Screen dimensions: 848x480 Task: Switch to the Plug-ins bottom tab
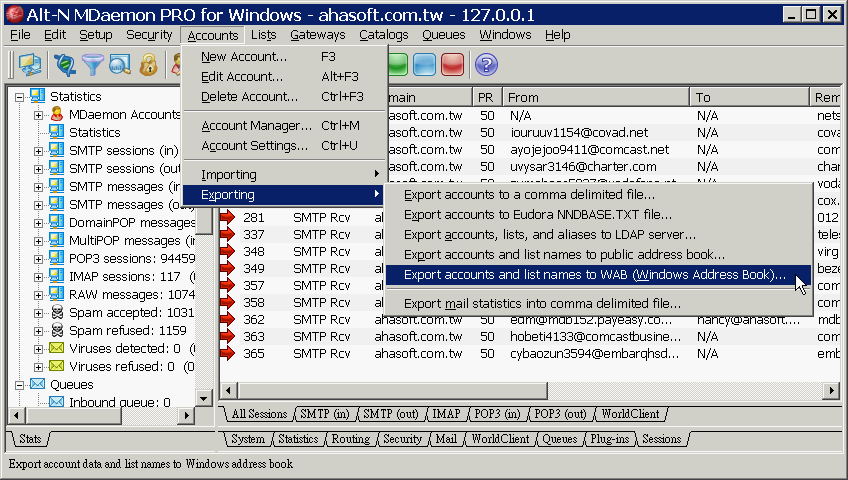coord(610,439)
